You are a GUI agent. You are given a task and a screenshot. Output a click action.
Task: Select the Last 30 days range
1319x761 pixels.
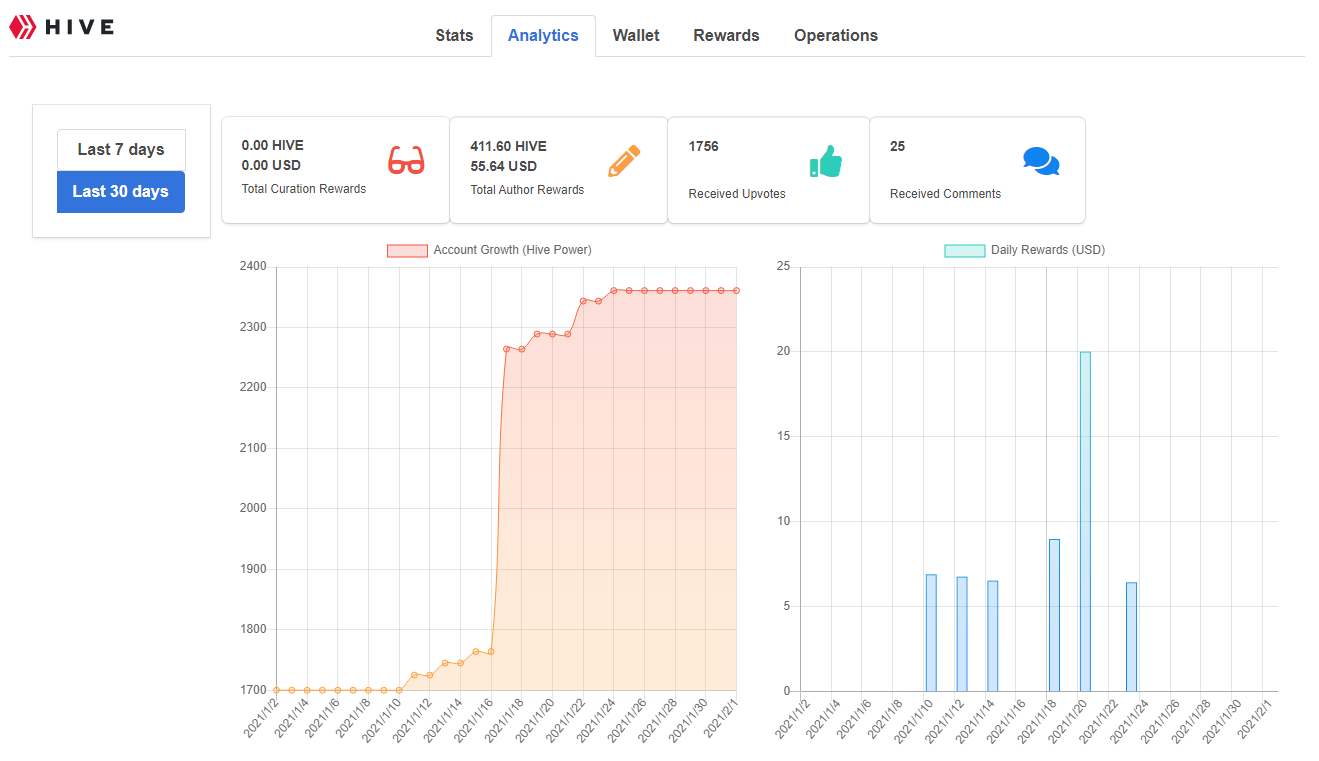(121, 191)
